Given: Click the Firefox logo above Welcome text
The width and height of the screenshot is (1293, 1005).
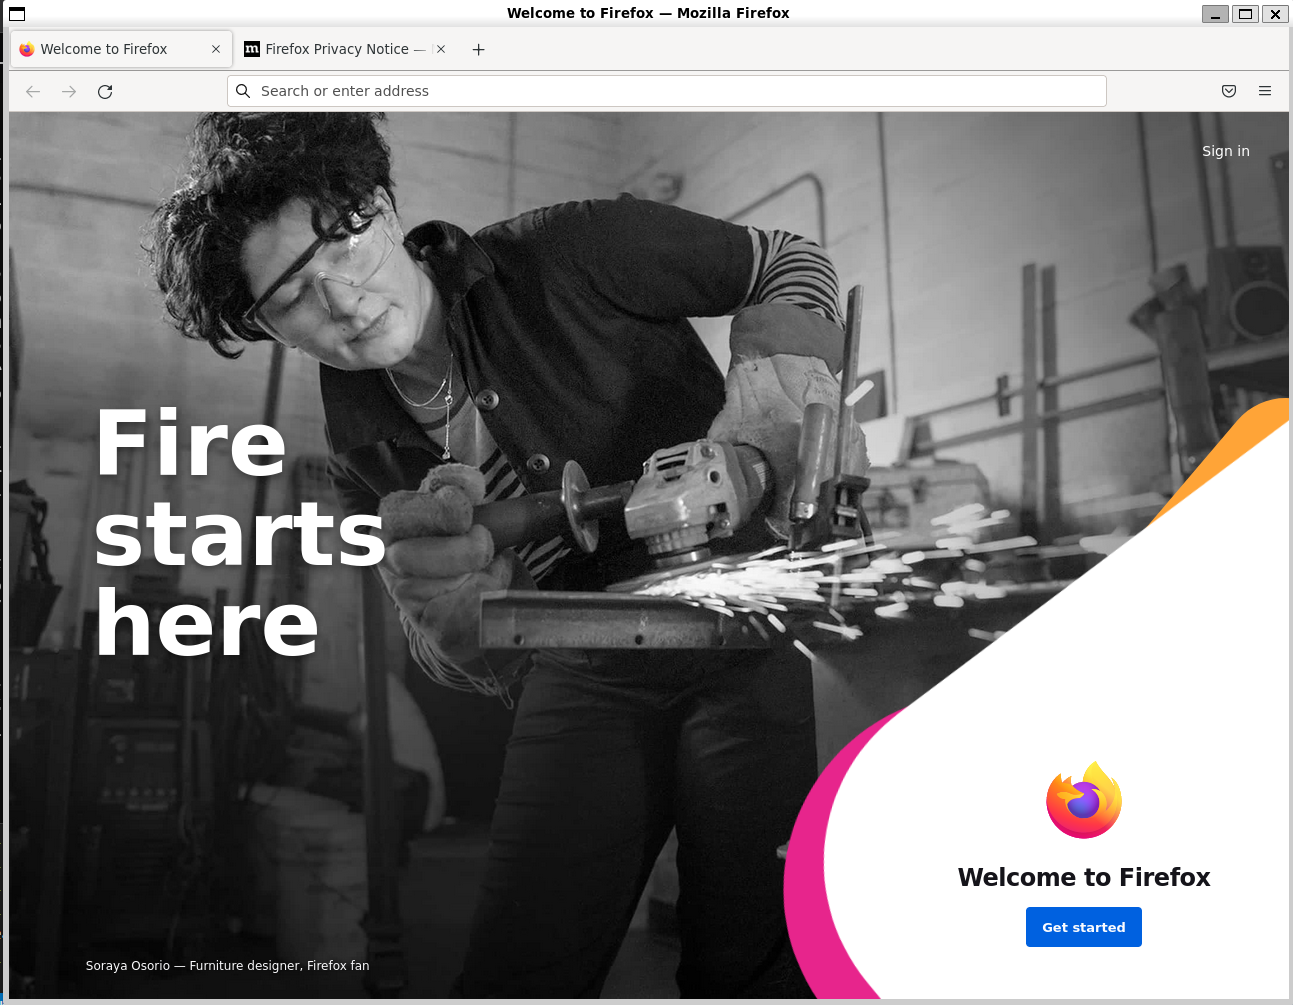Looking at the screenshot, I should [1084, 800].
